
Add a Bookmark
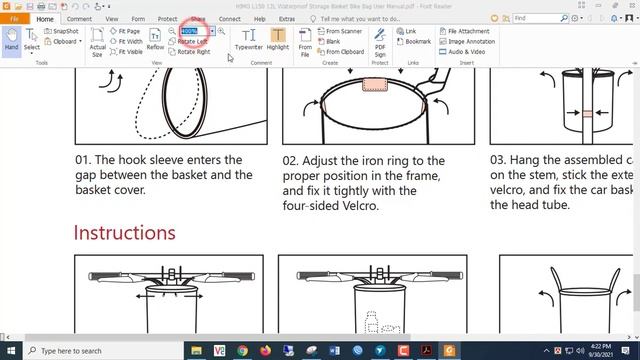coord(413,41)
